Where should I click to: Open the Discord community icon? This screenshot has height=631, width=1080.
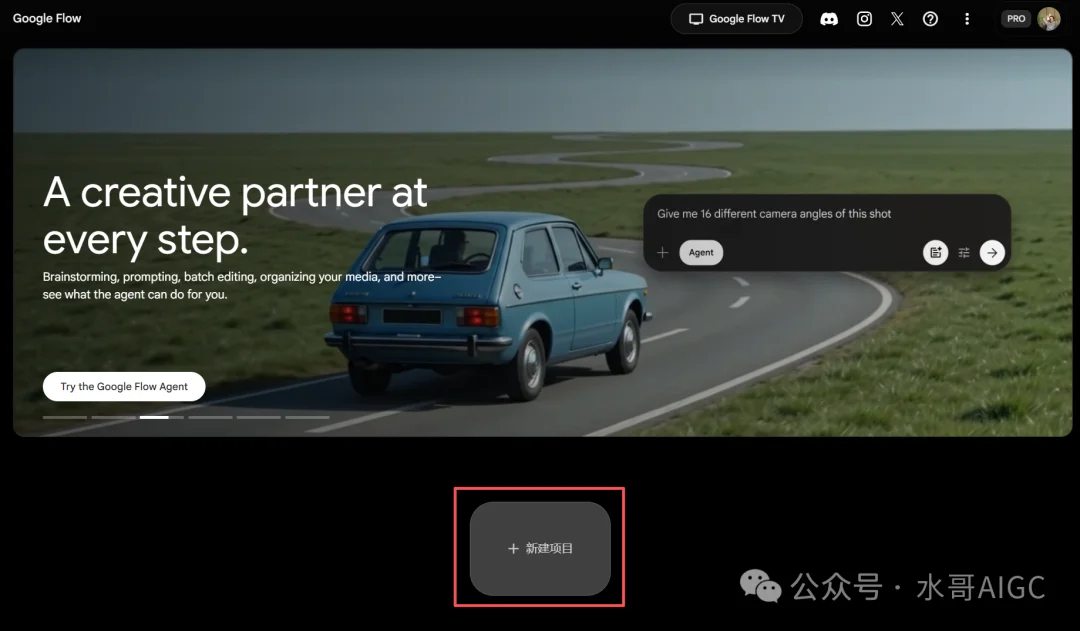(x=829, y=19)
